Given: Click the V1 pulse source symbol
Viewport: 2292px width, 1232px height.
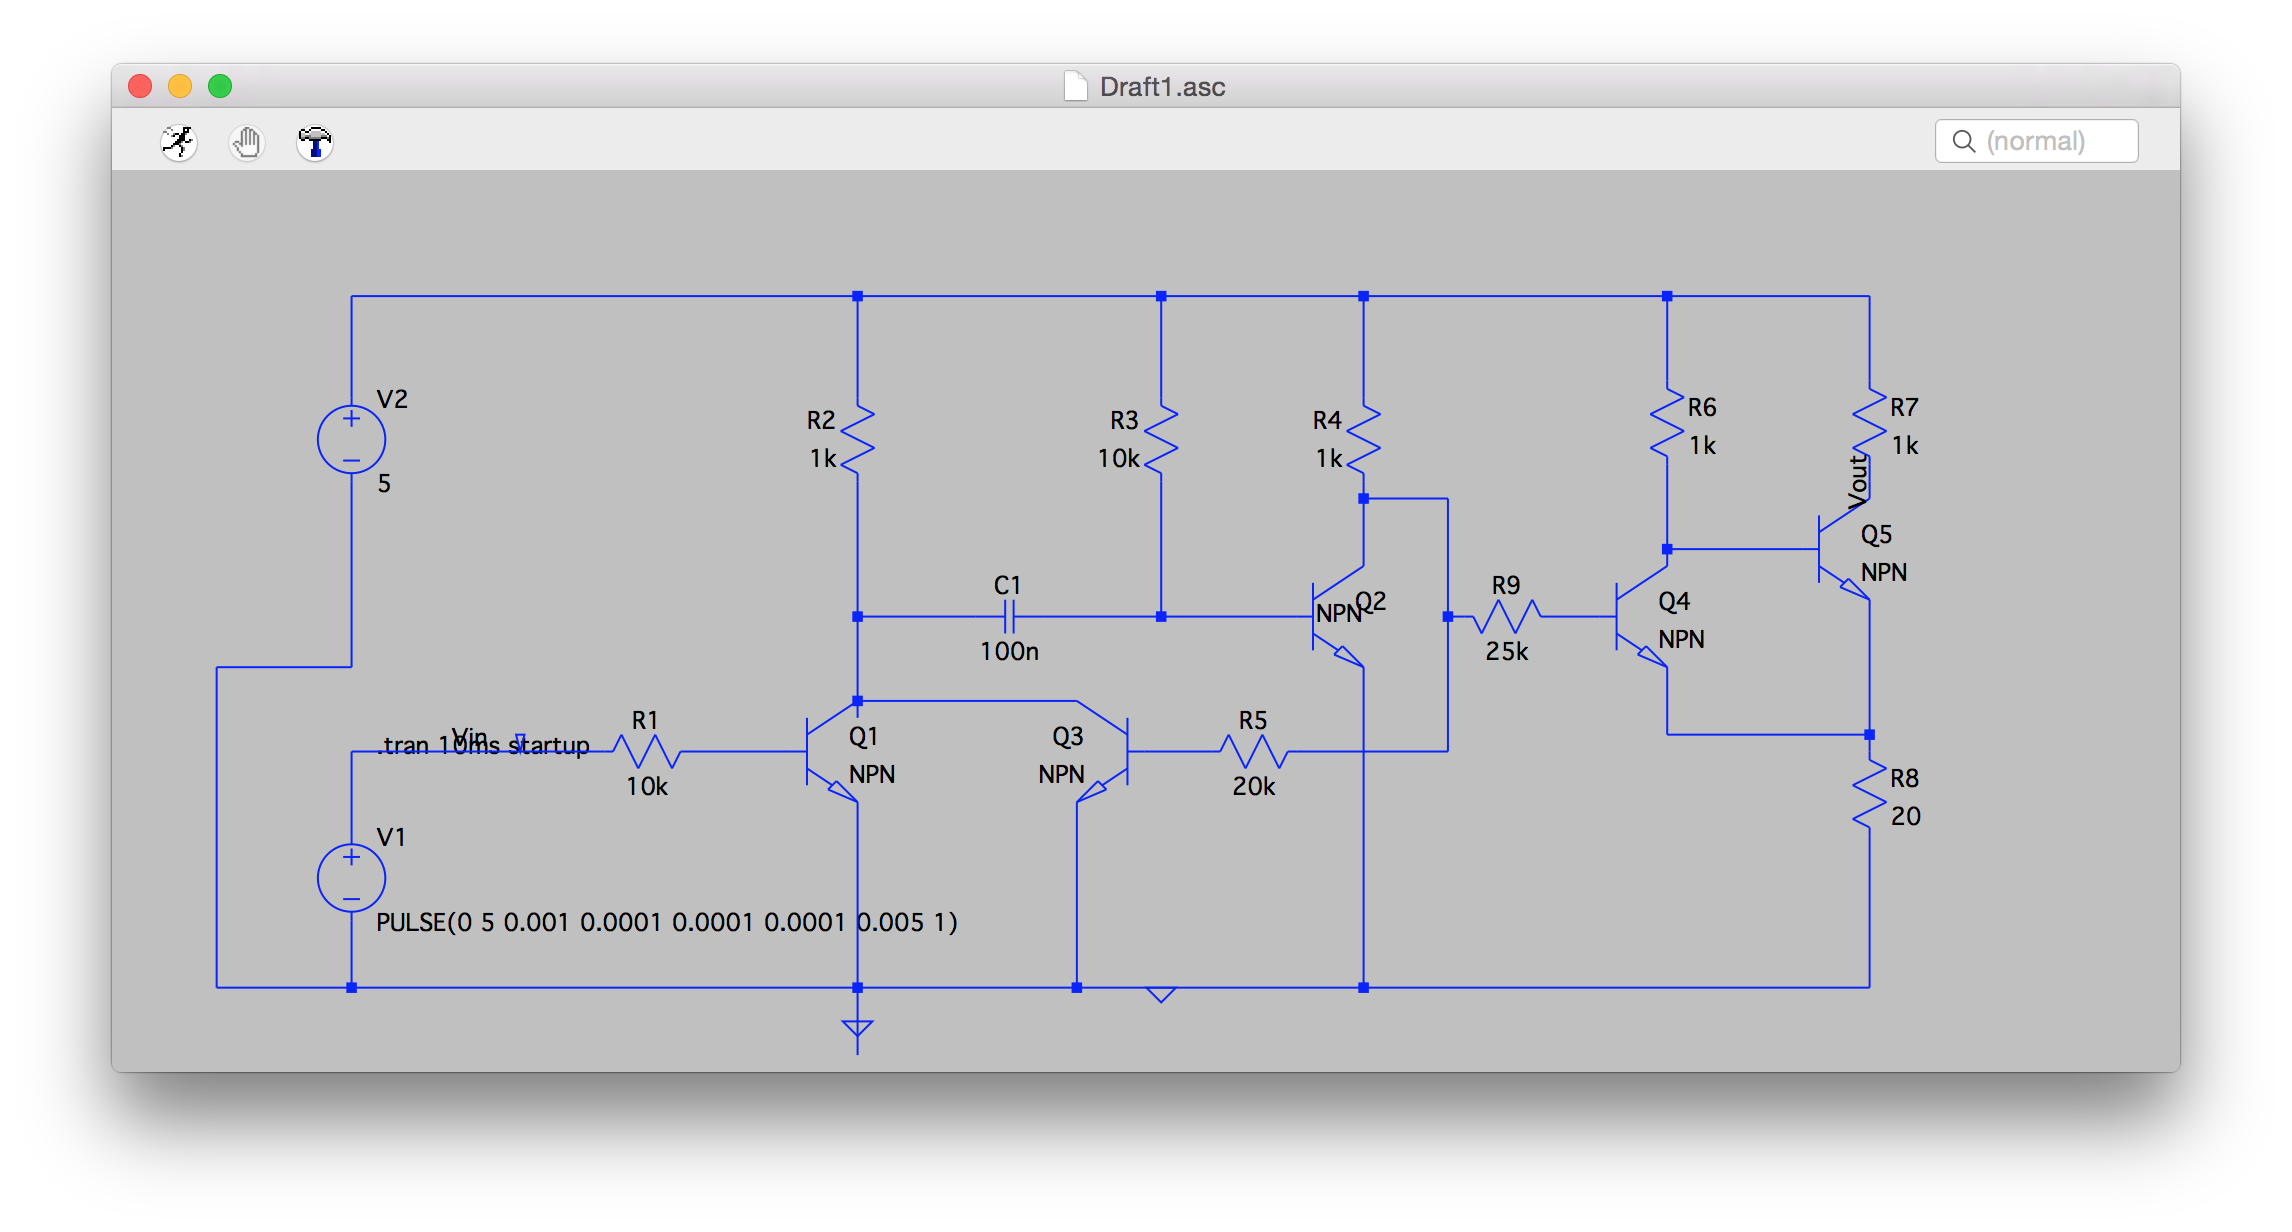Looking at the screenshot, I should 351,877.
